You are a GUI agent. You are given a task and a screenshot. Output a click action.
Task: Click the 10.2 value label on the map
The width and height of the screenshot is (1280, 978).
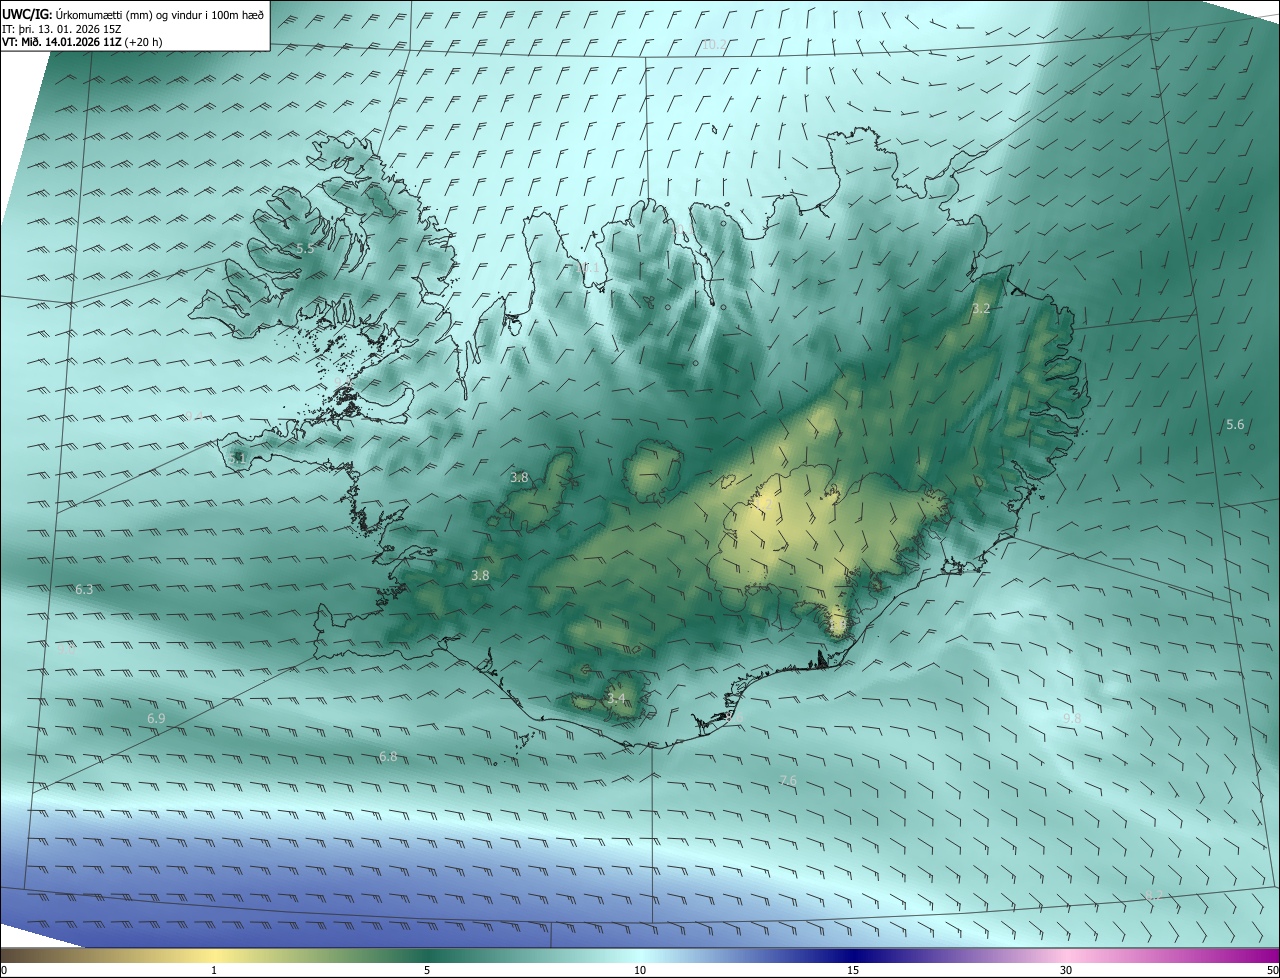[x=714, y=44]
